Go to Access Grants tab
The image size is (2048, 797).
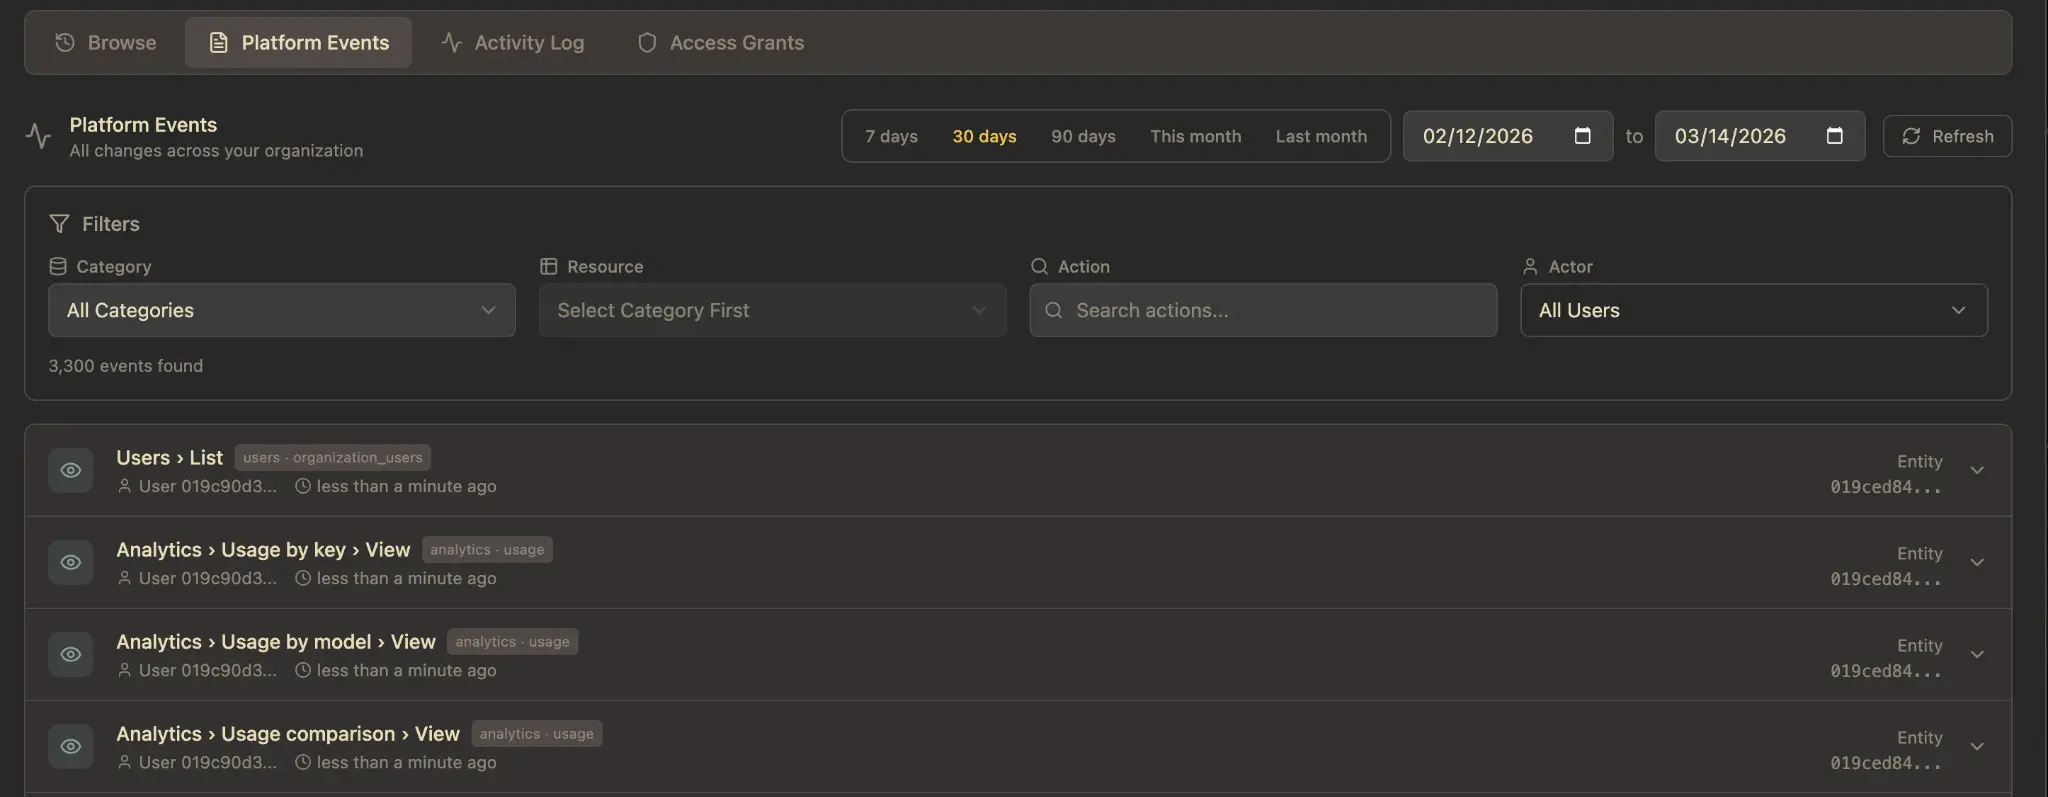721,43
